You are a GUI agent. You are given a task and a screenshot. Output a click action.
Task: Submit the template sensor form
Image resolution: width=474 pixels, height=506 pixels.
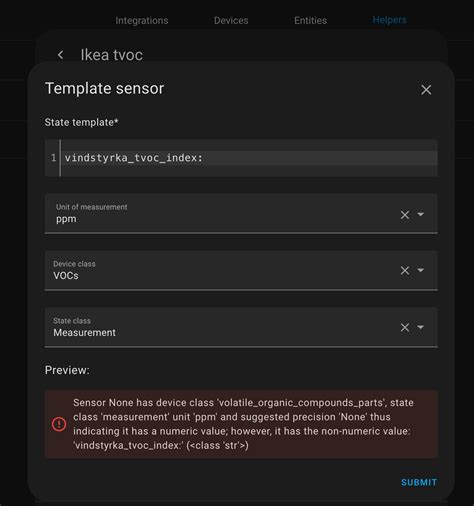coord(419,482)
